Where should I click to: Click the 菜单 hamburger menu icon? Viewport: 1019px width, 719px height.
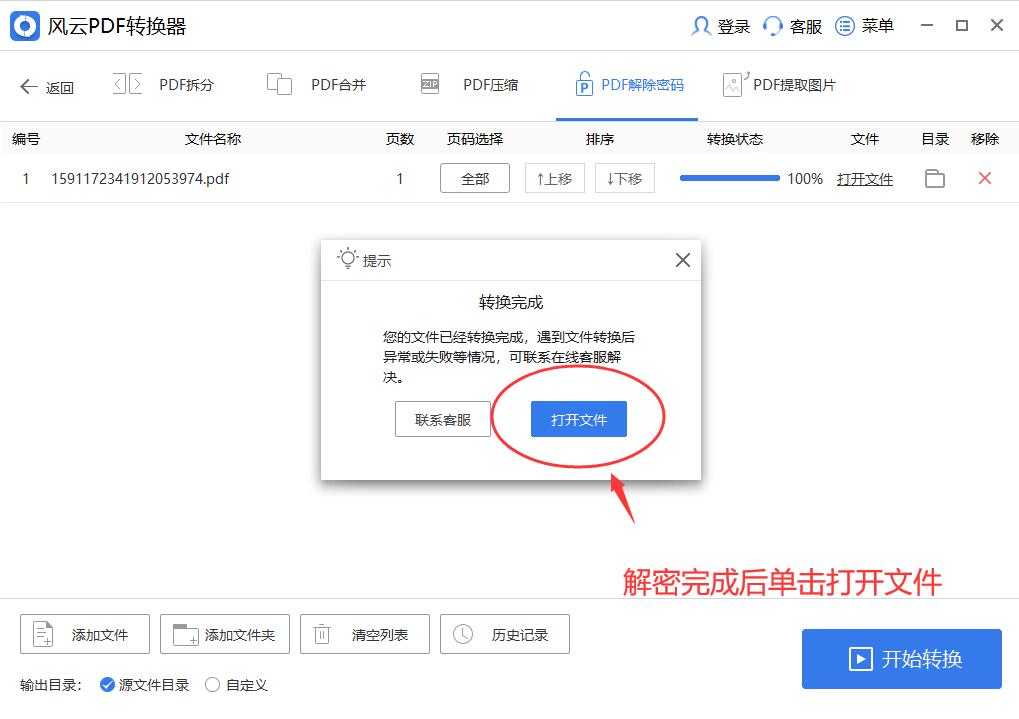tap(845, 25)
